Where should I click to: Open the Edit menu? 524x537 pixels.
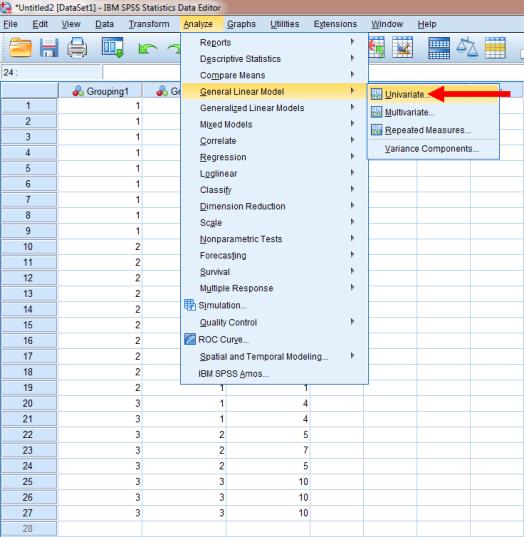pos(40,24)
